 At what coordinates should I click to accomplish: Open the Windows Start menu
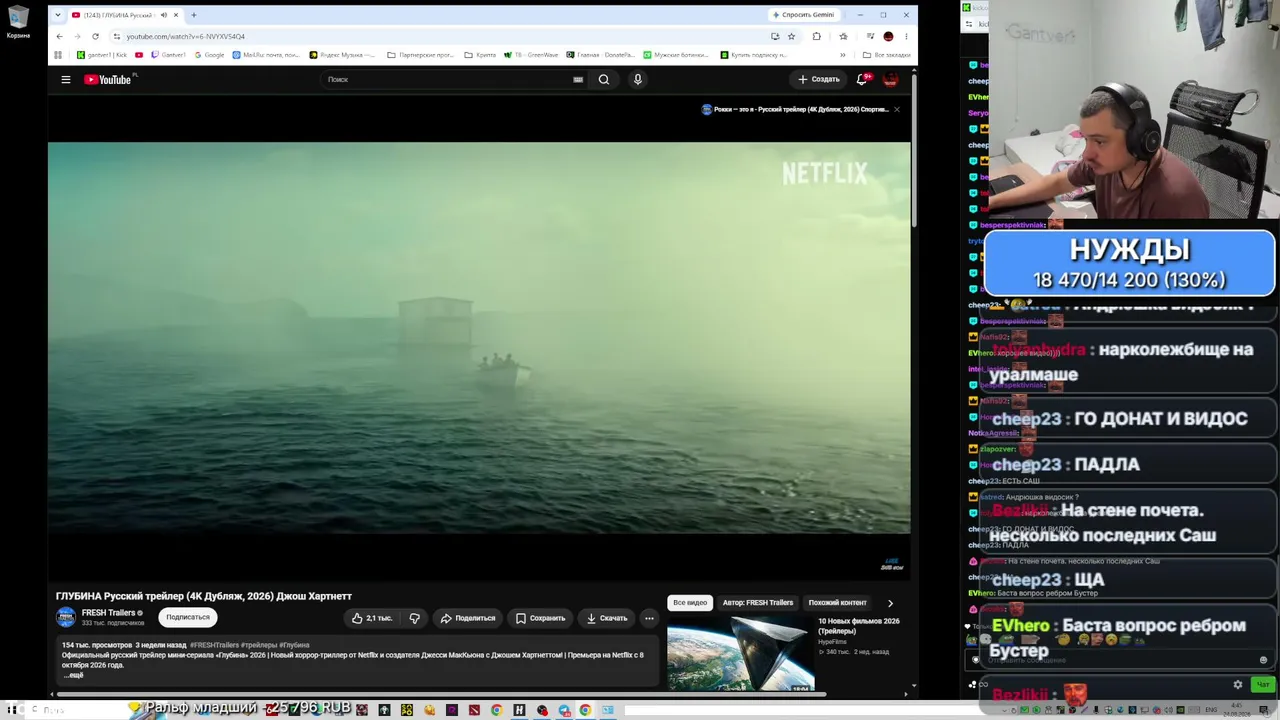point(12,710)
